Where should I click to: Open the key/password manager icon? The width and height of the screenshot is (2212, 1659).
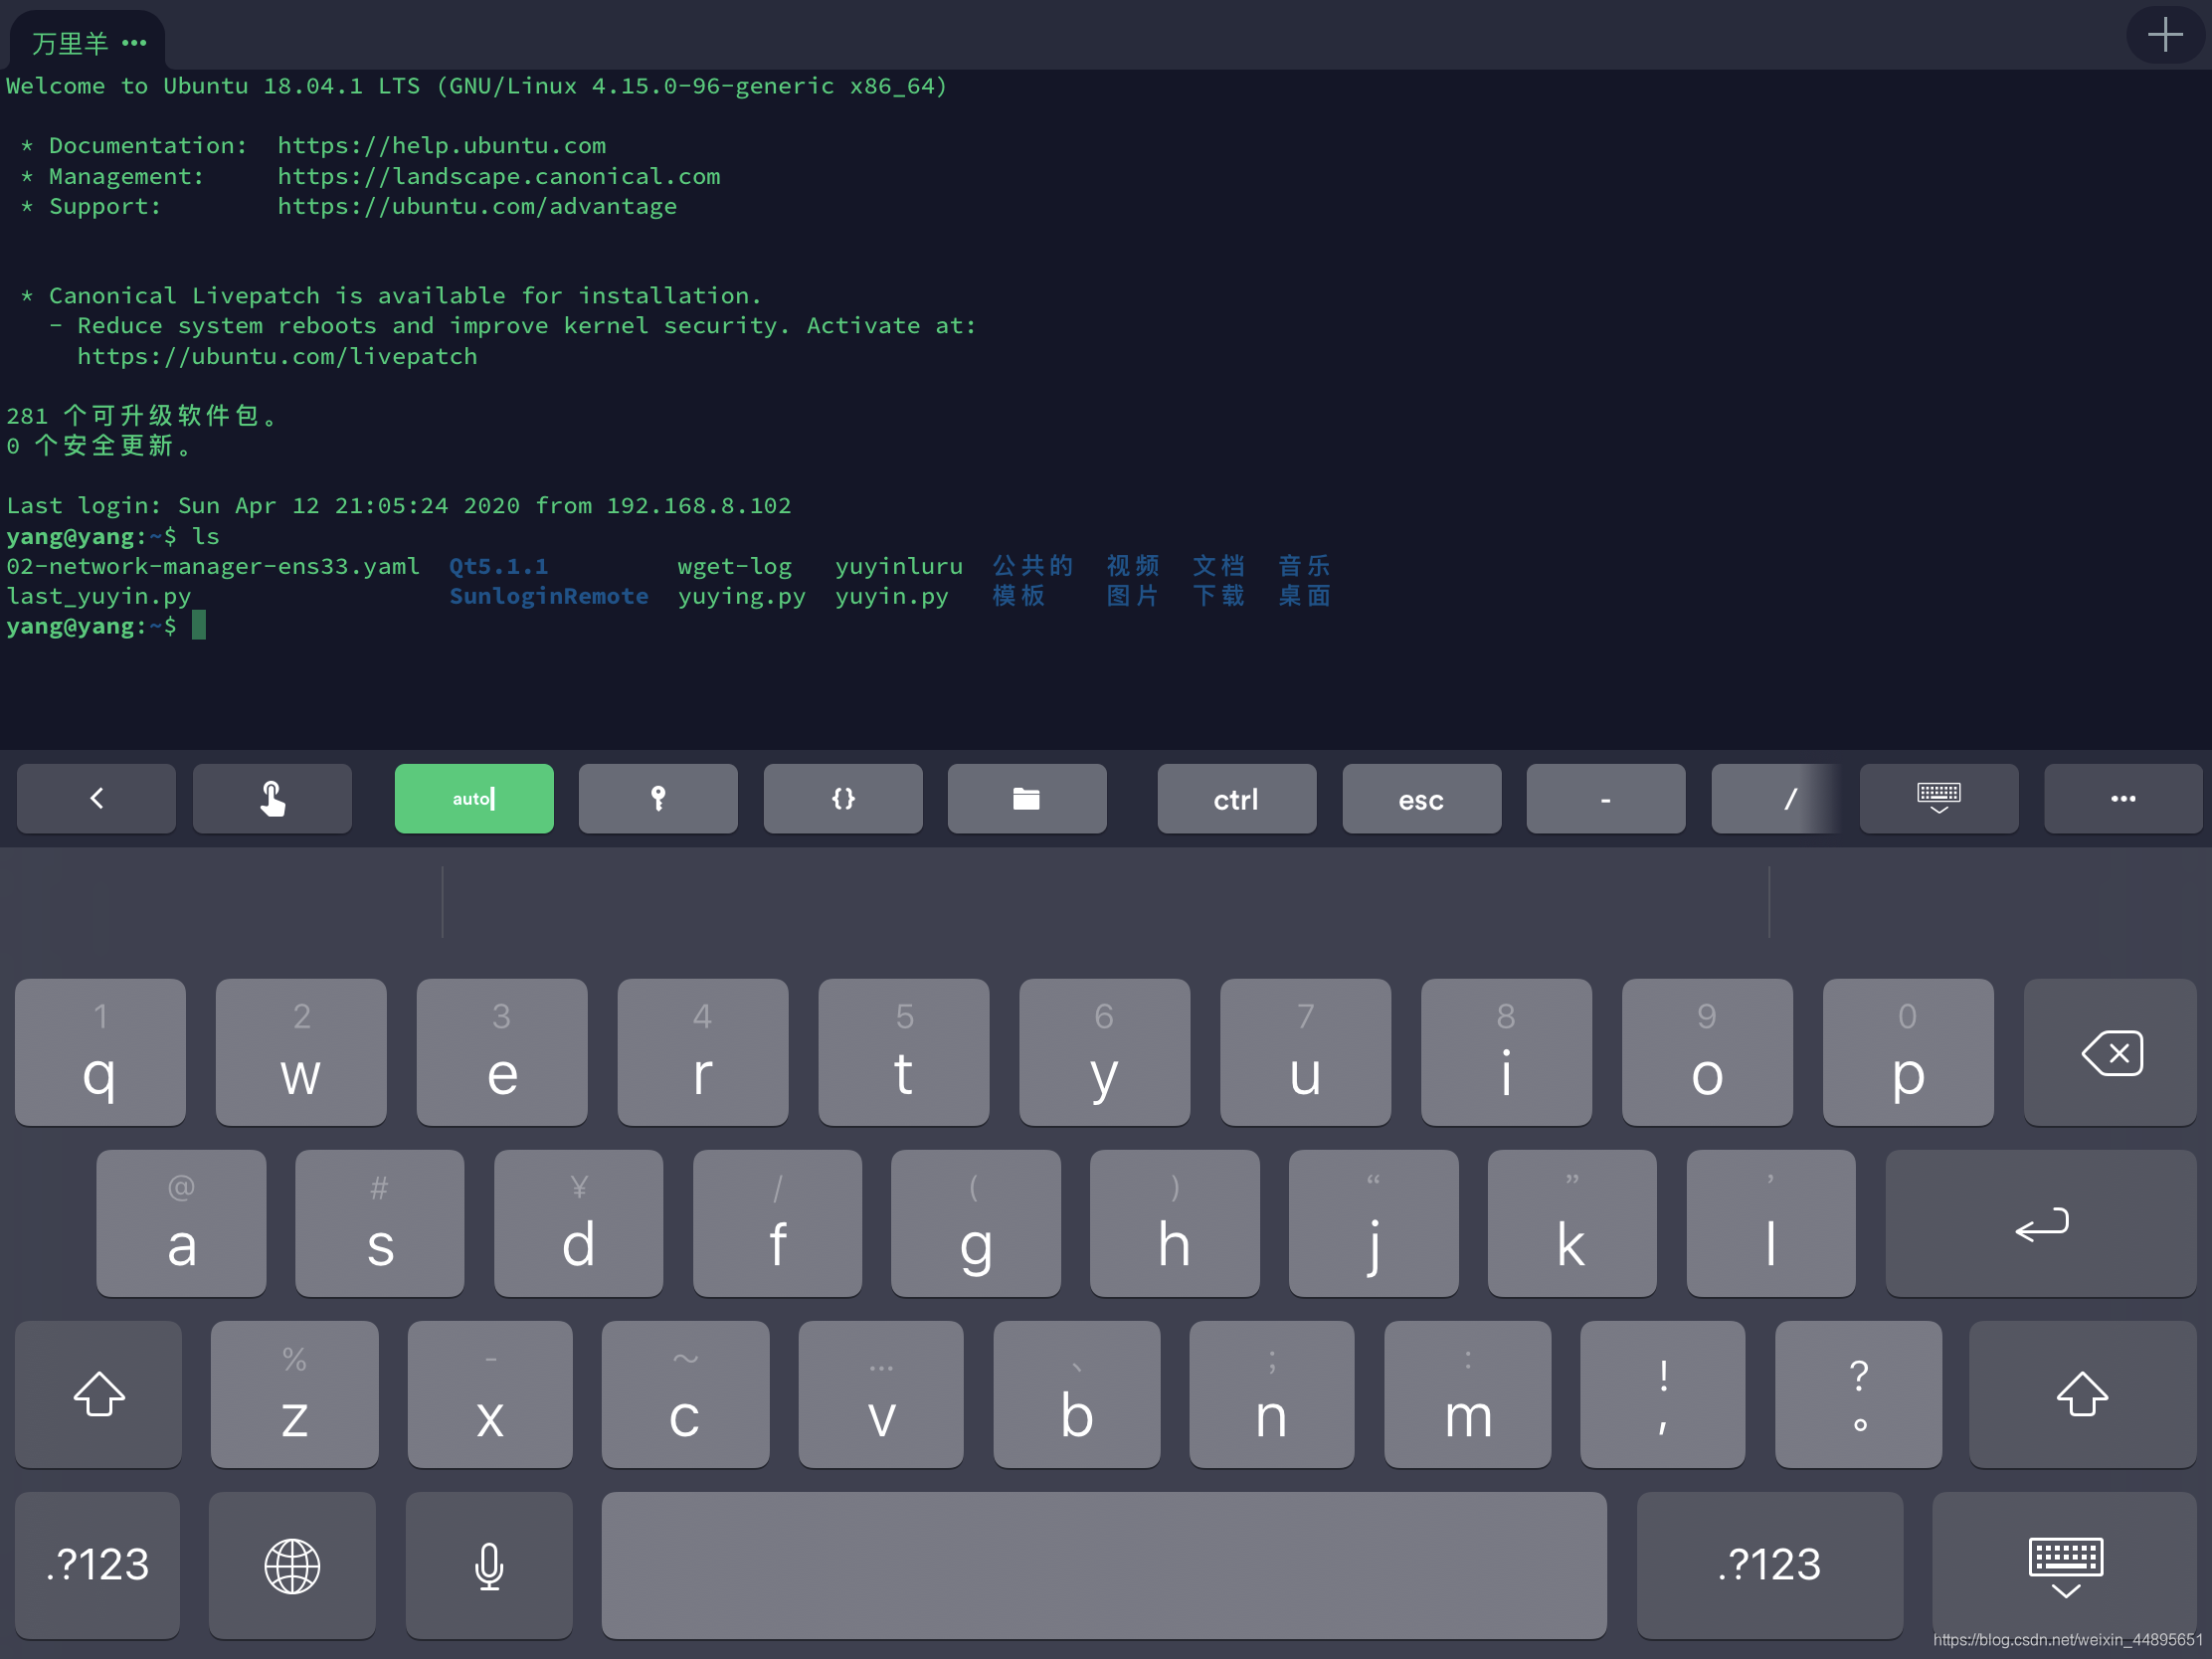coord(657,799)
